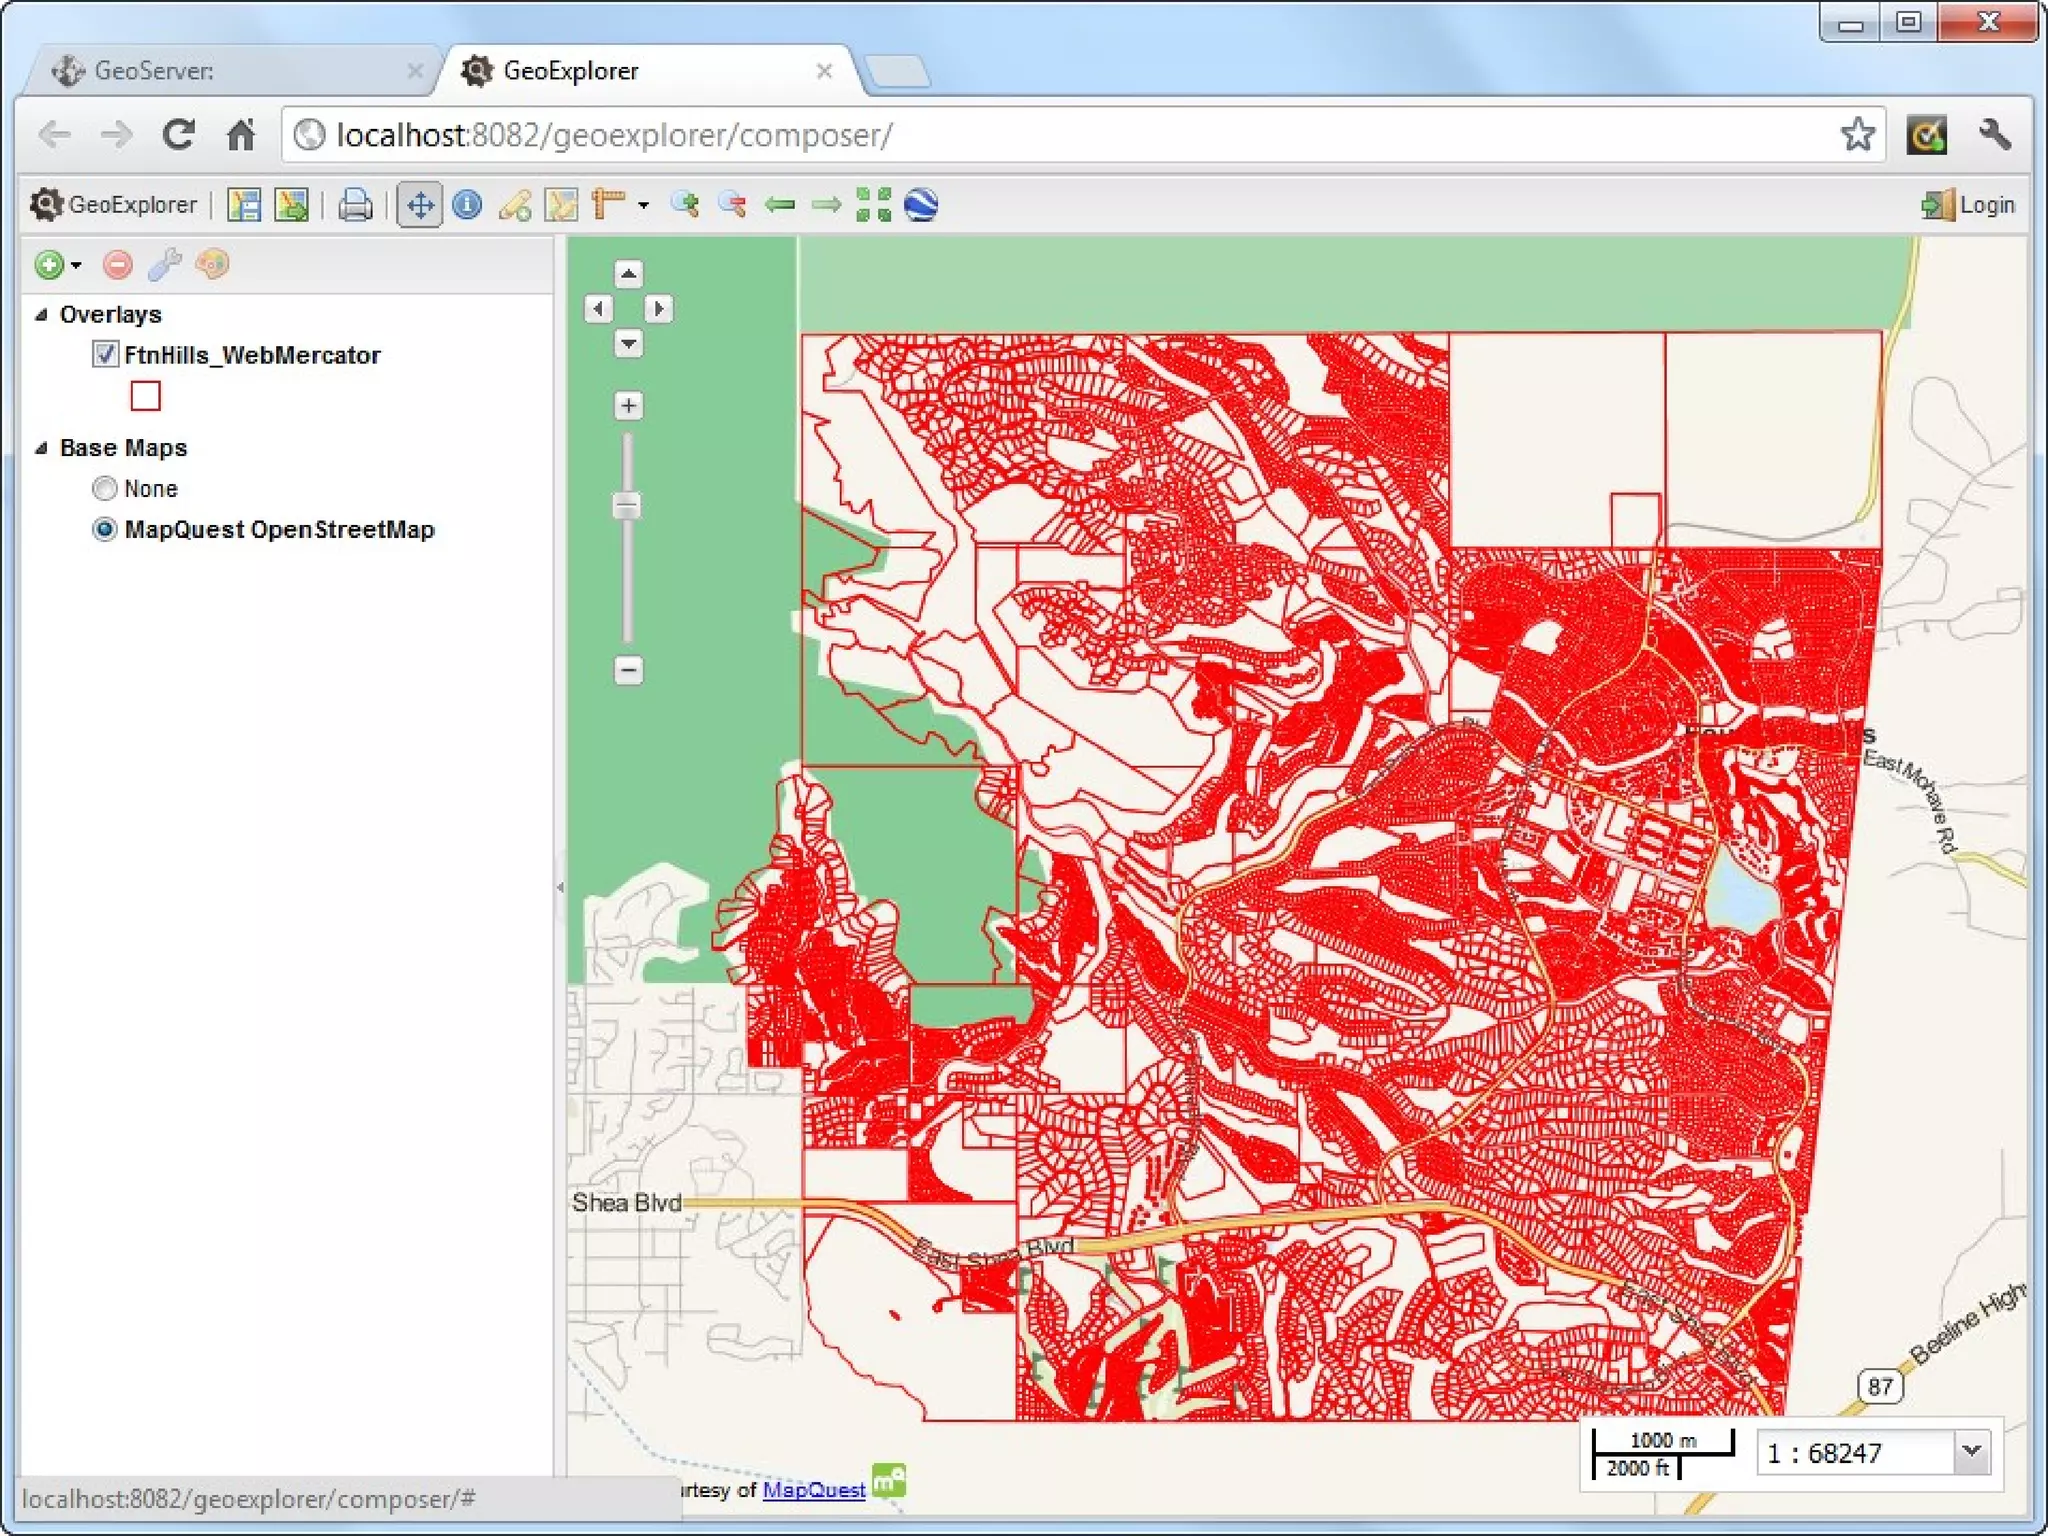The width and height of the screenshot is (2048, 1536).
Task: Click the zoom in magnifier icon
Action: [685, 205]
